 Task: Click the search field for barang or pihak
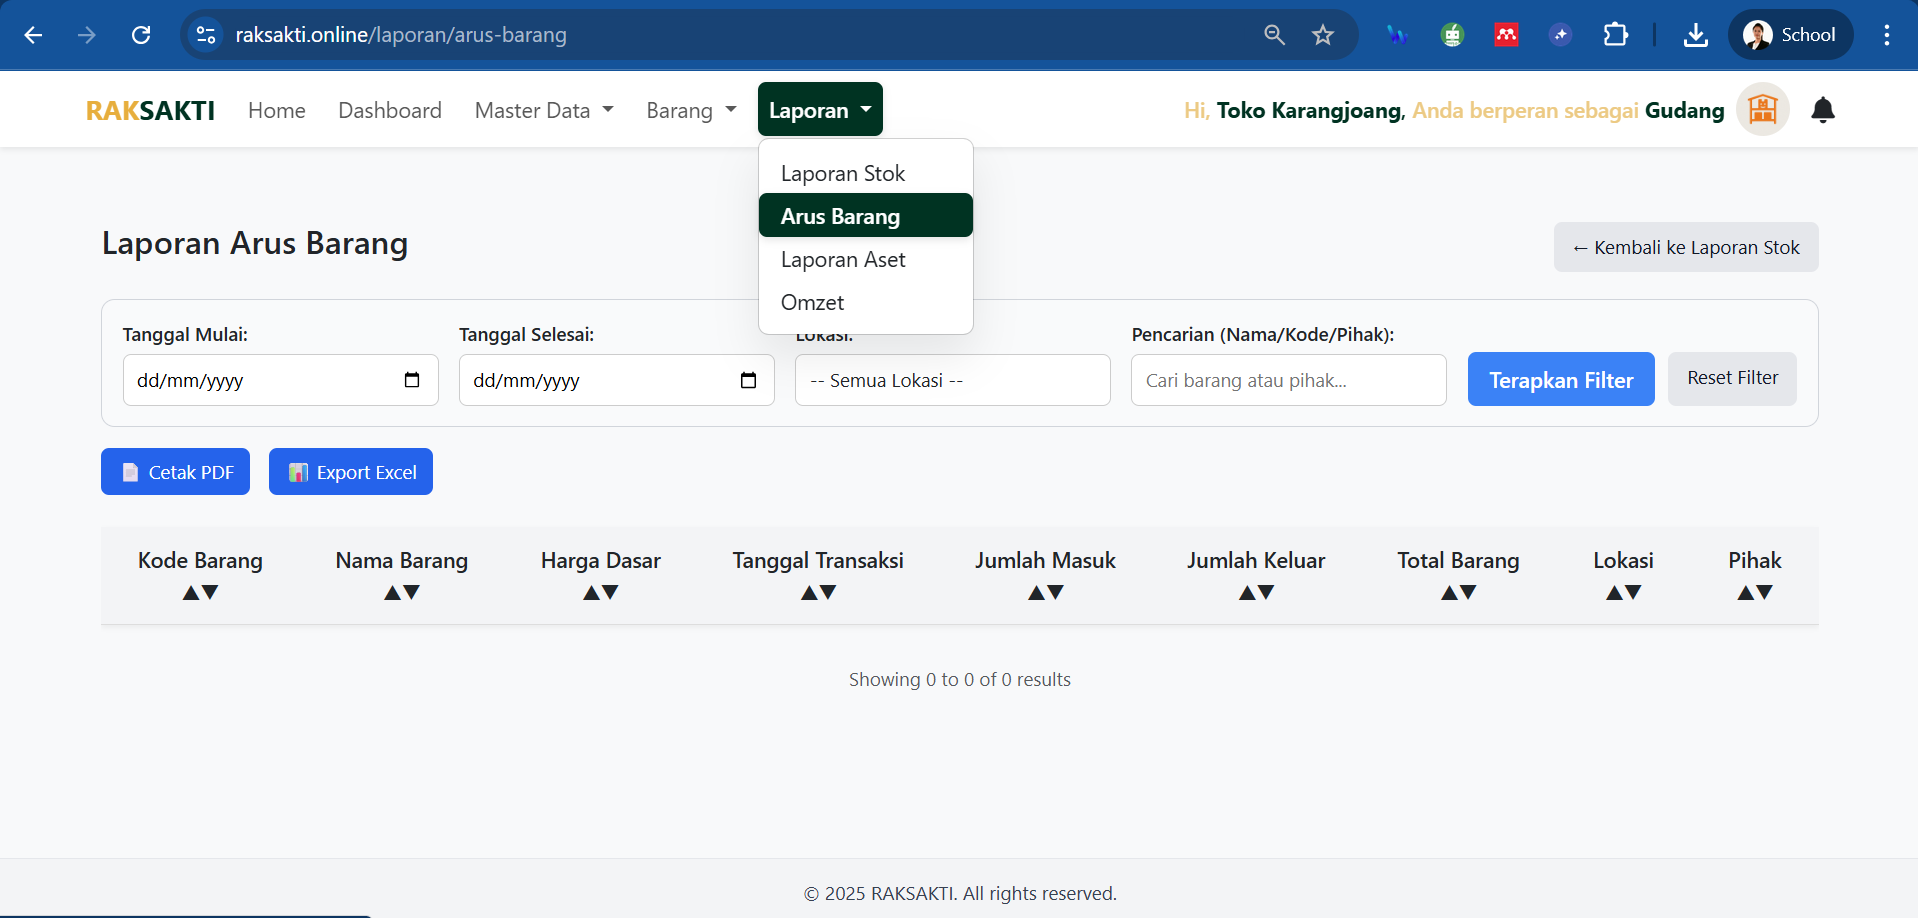(1288, 380)
